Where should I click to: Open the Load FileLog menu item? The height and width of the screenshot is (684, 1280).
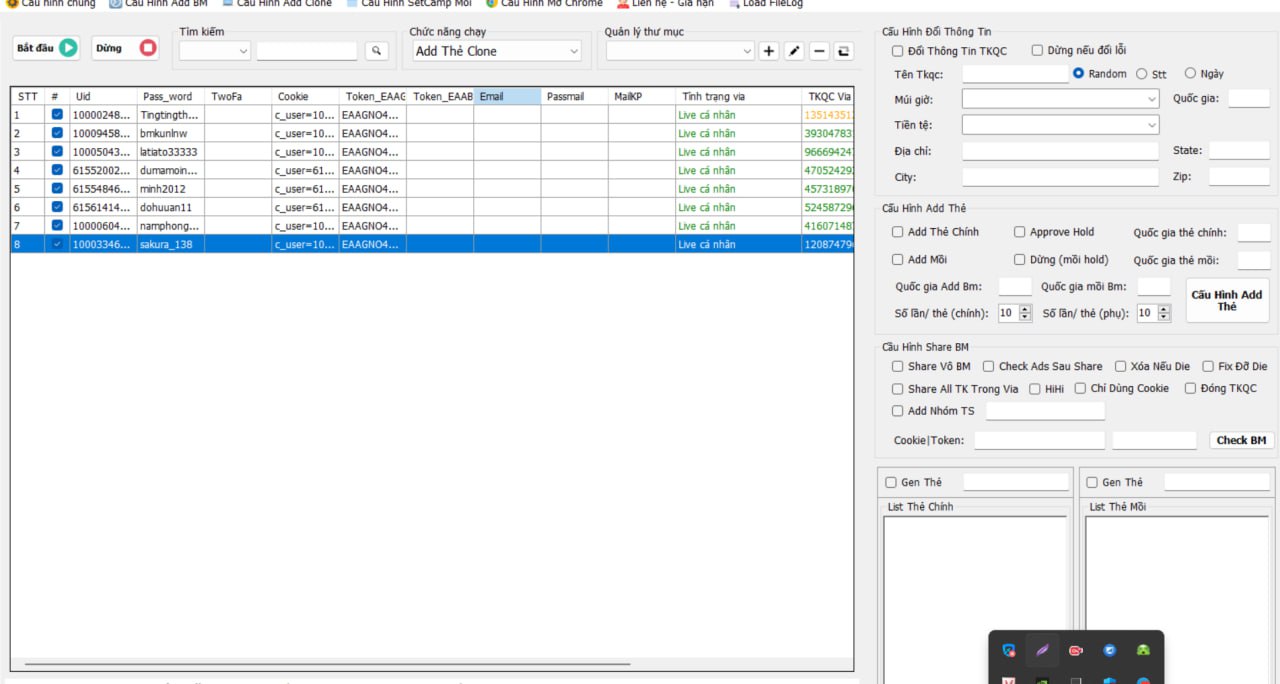(x=766, y=4)
